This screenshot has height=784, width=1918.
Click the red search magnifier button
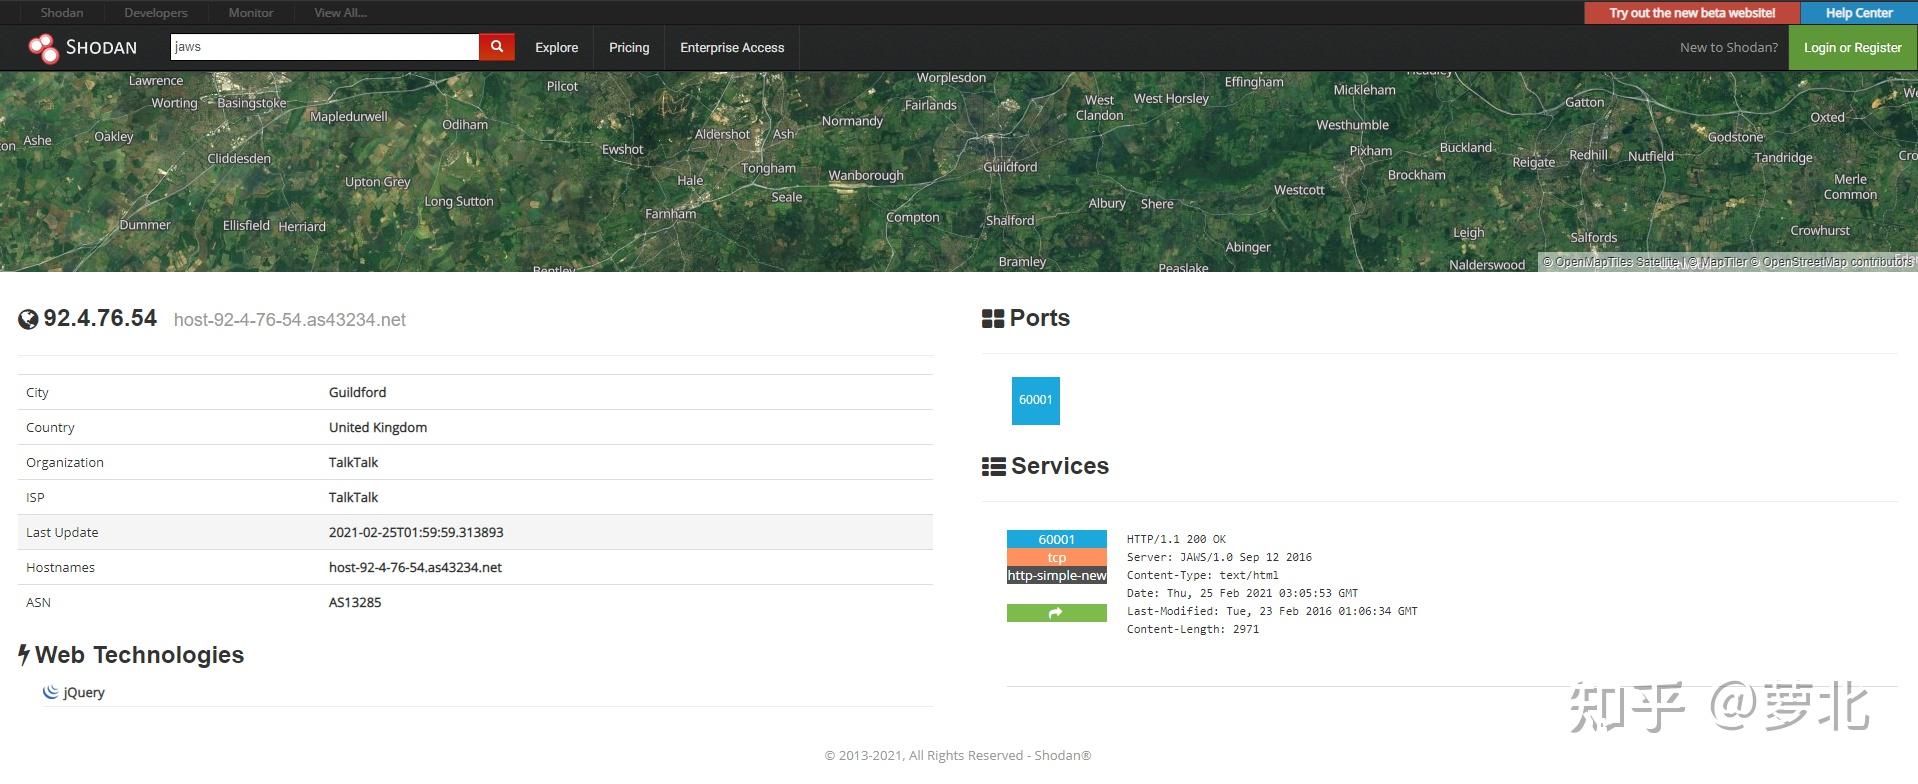coord(497,47)
